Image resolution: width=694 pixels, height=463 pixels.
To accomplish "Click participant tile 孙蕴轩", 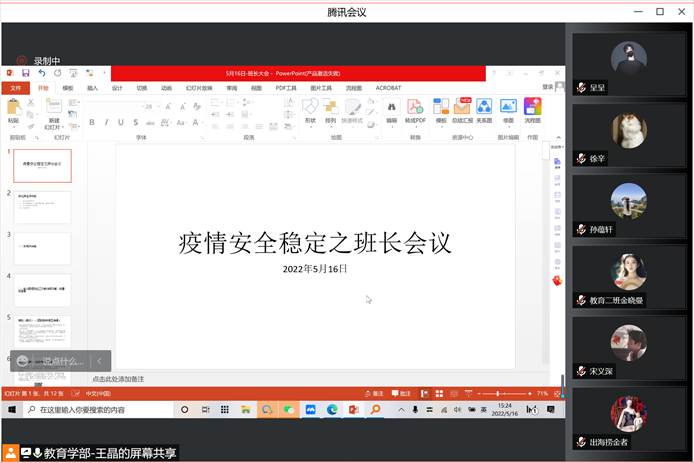I will pyautogui.click(x=629, y=206).
